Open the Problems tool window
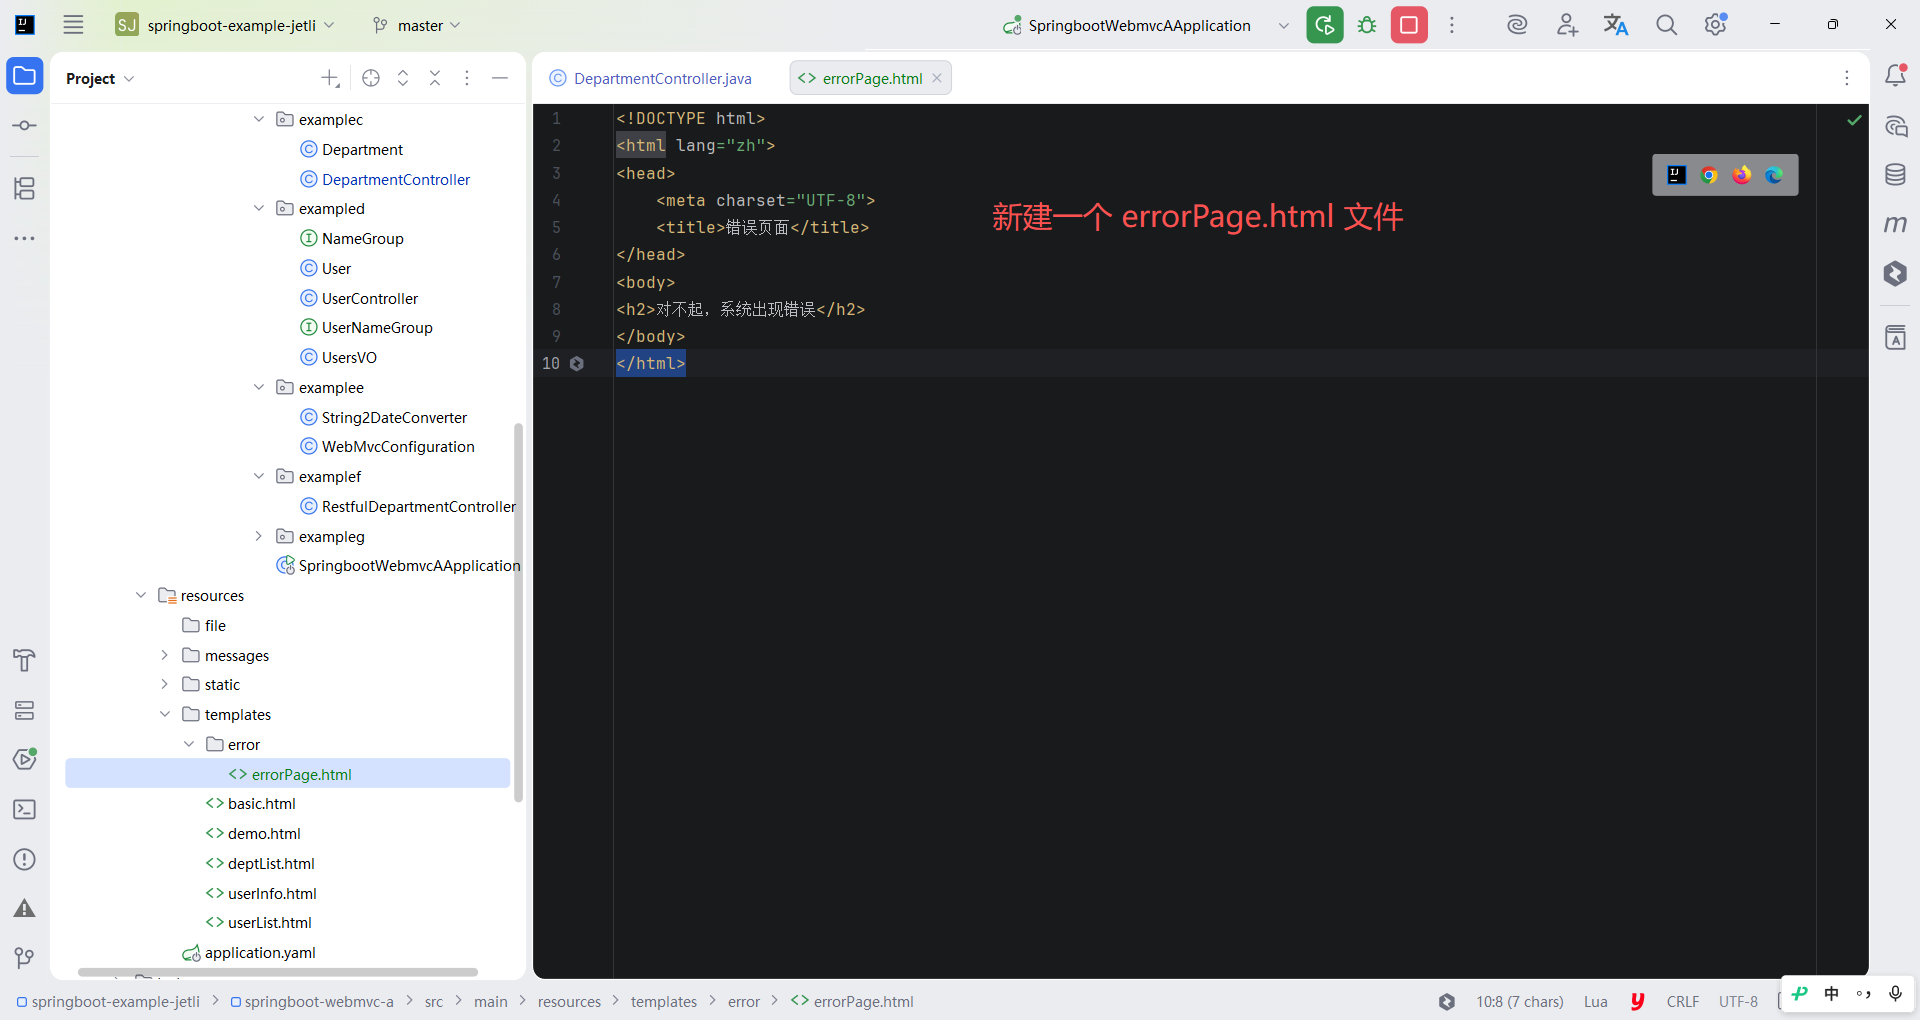1920x1020 pixels. [25, 859]
